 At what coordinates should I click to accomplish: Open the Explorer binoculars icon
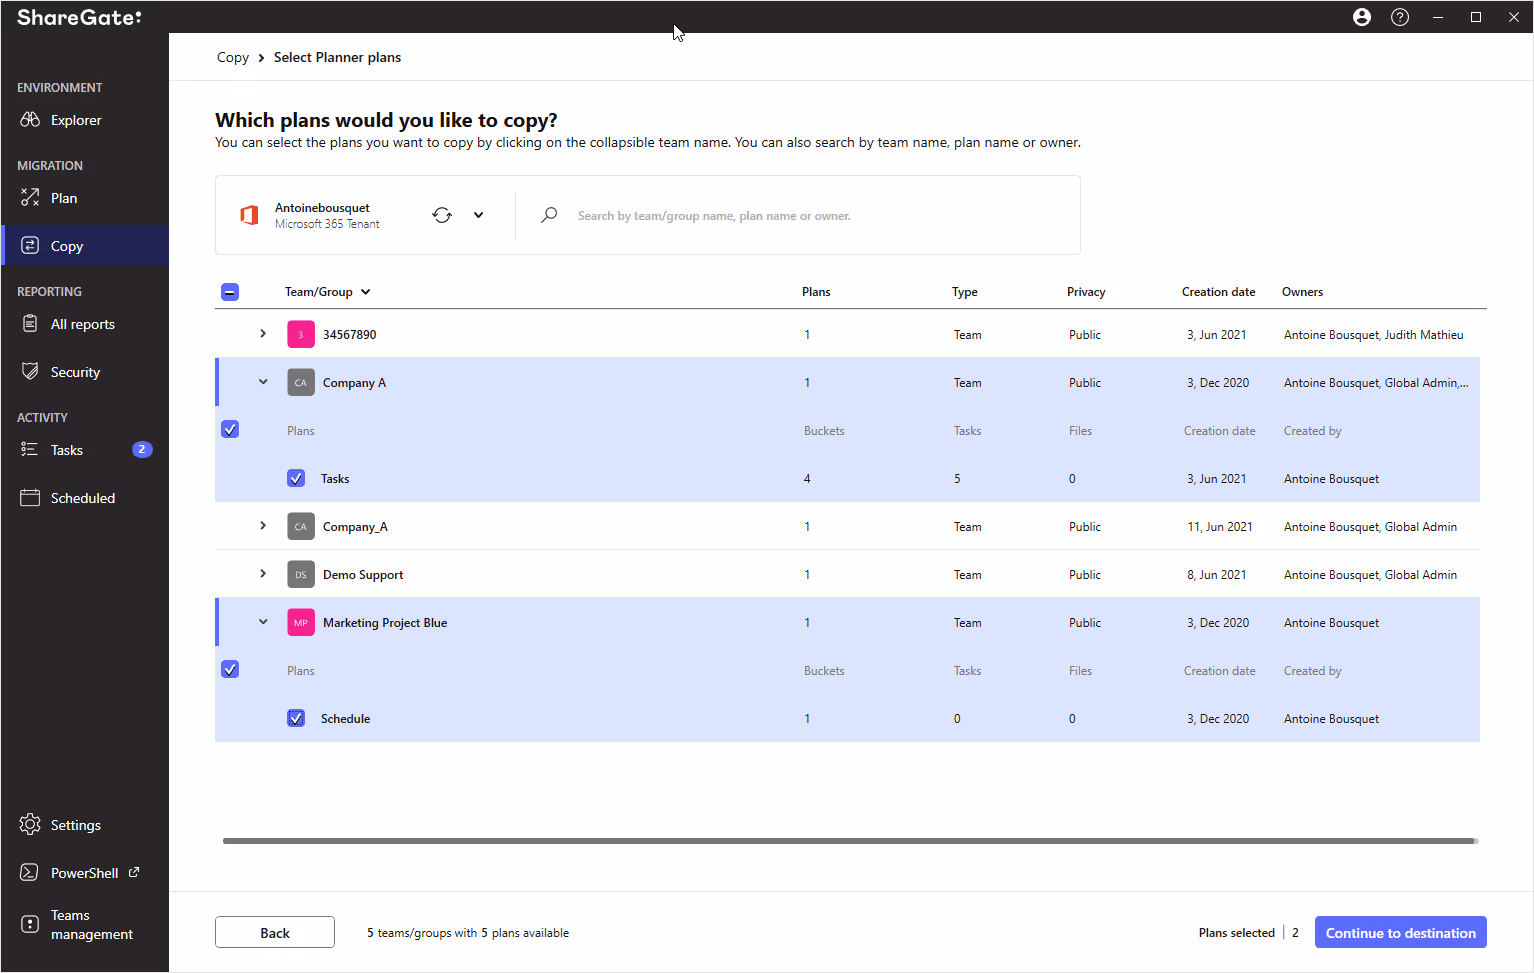30,120
